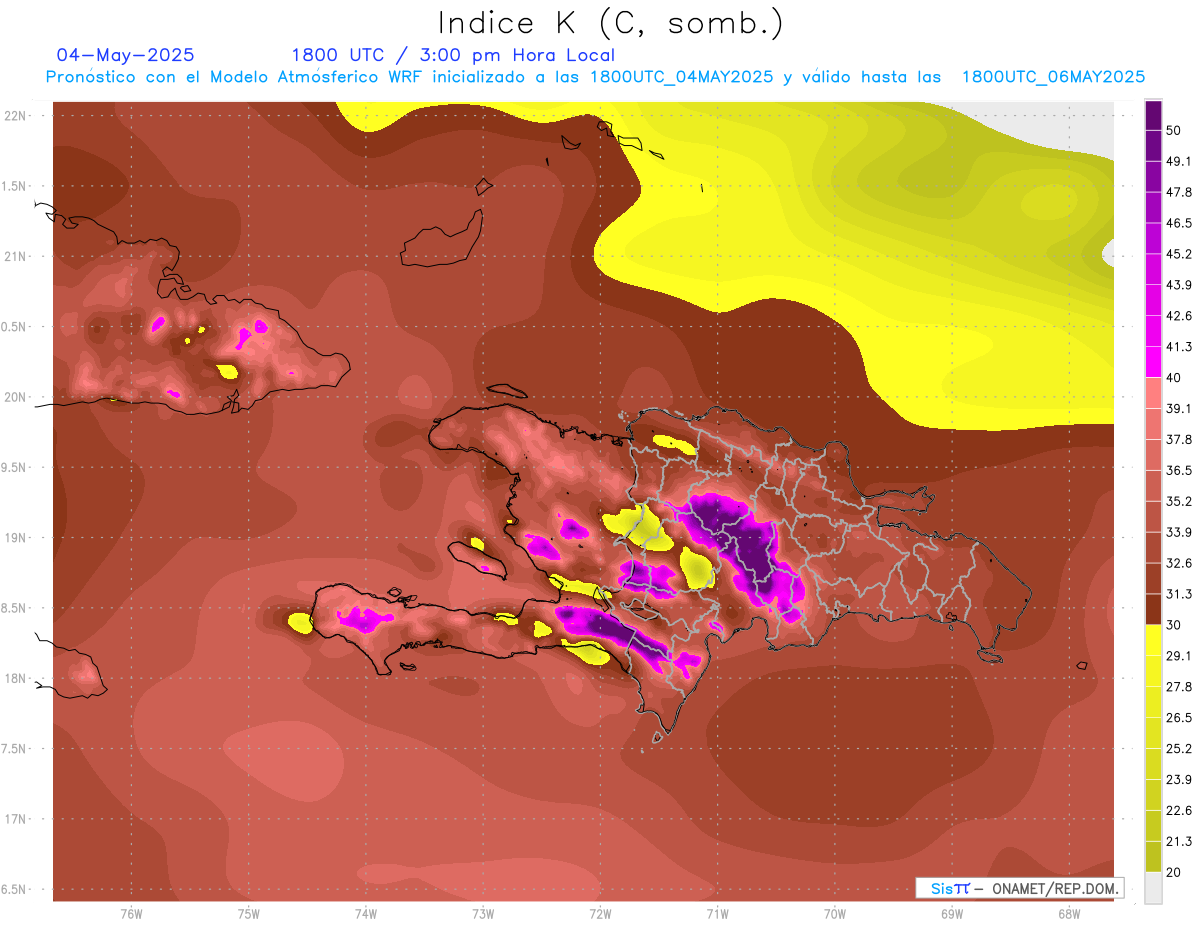The width and height of the screenshot is (1200, 927).
Task: Pick the colorbar value "21.3"
Action: tap(1179, 841)
